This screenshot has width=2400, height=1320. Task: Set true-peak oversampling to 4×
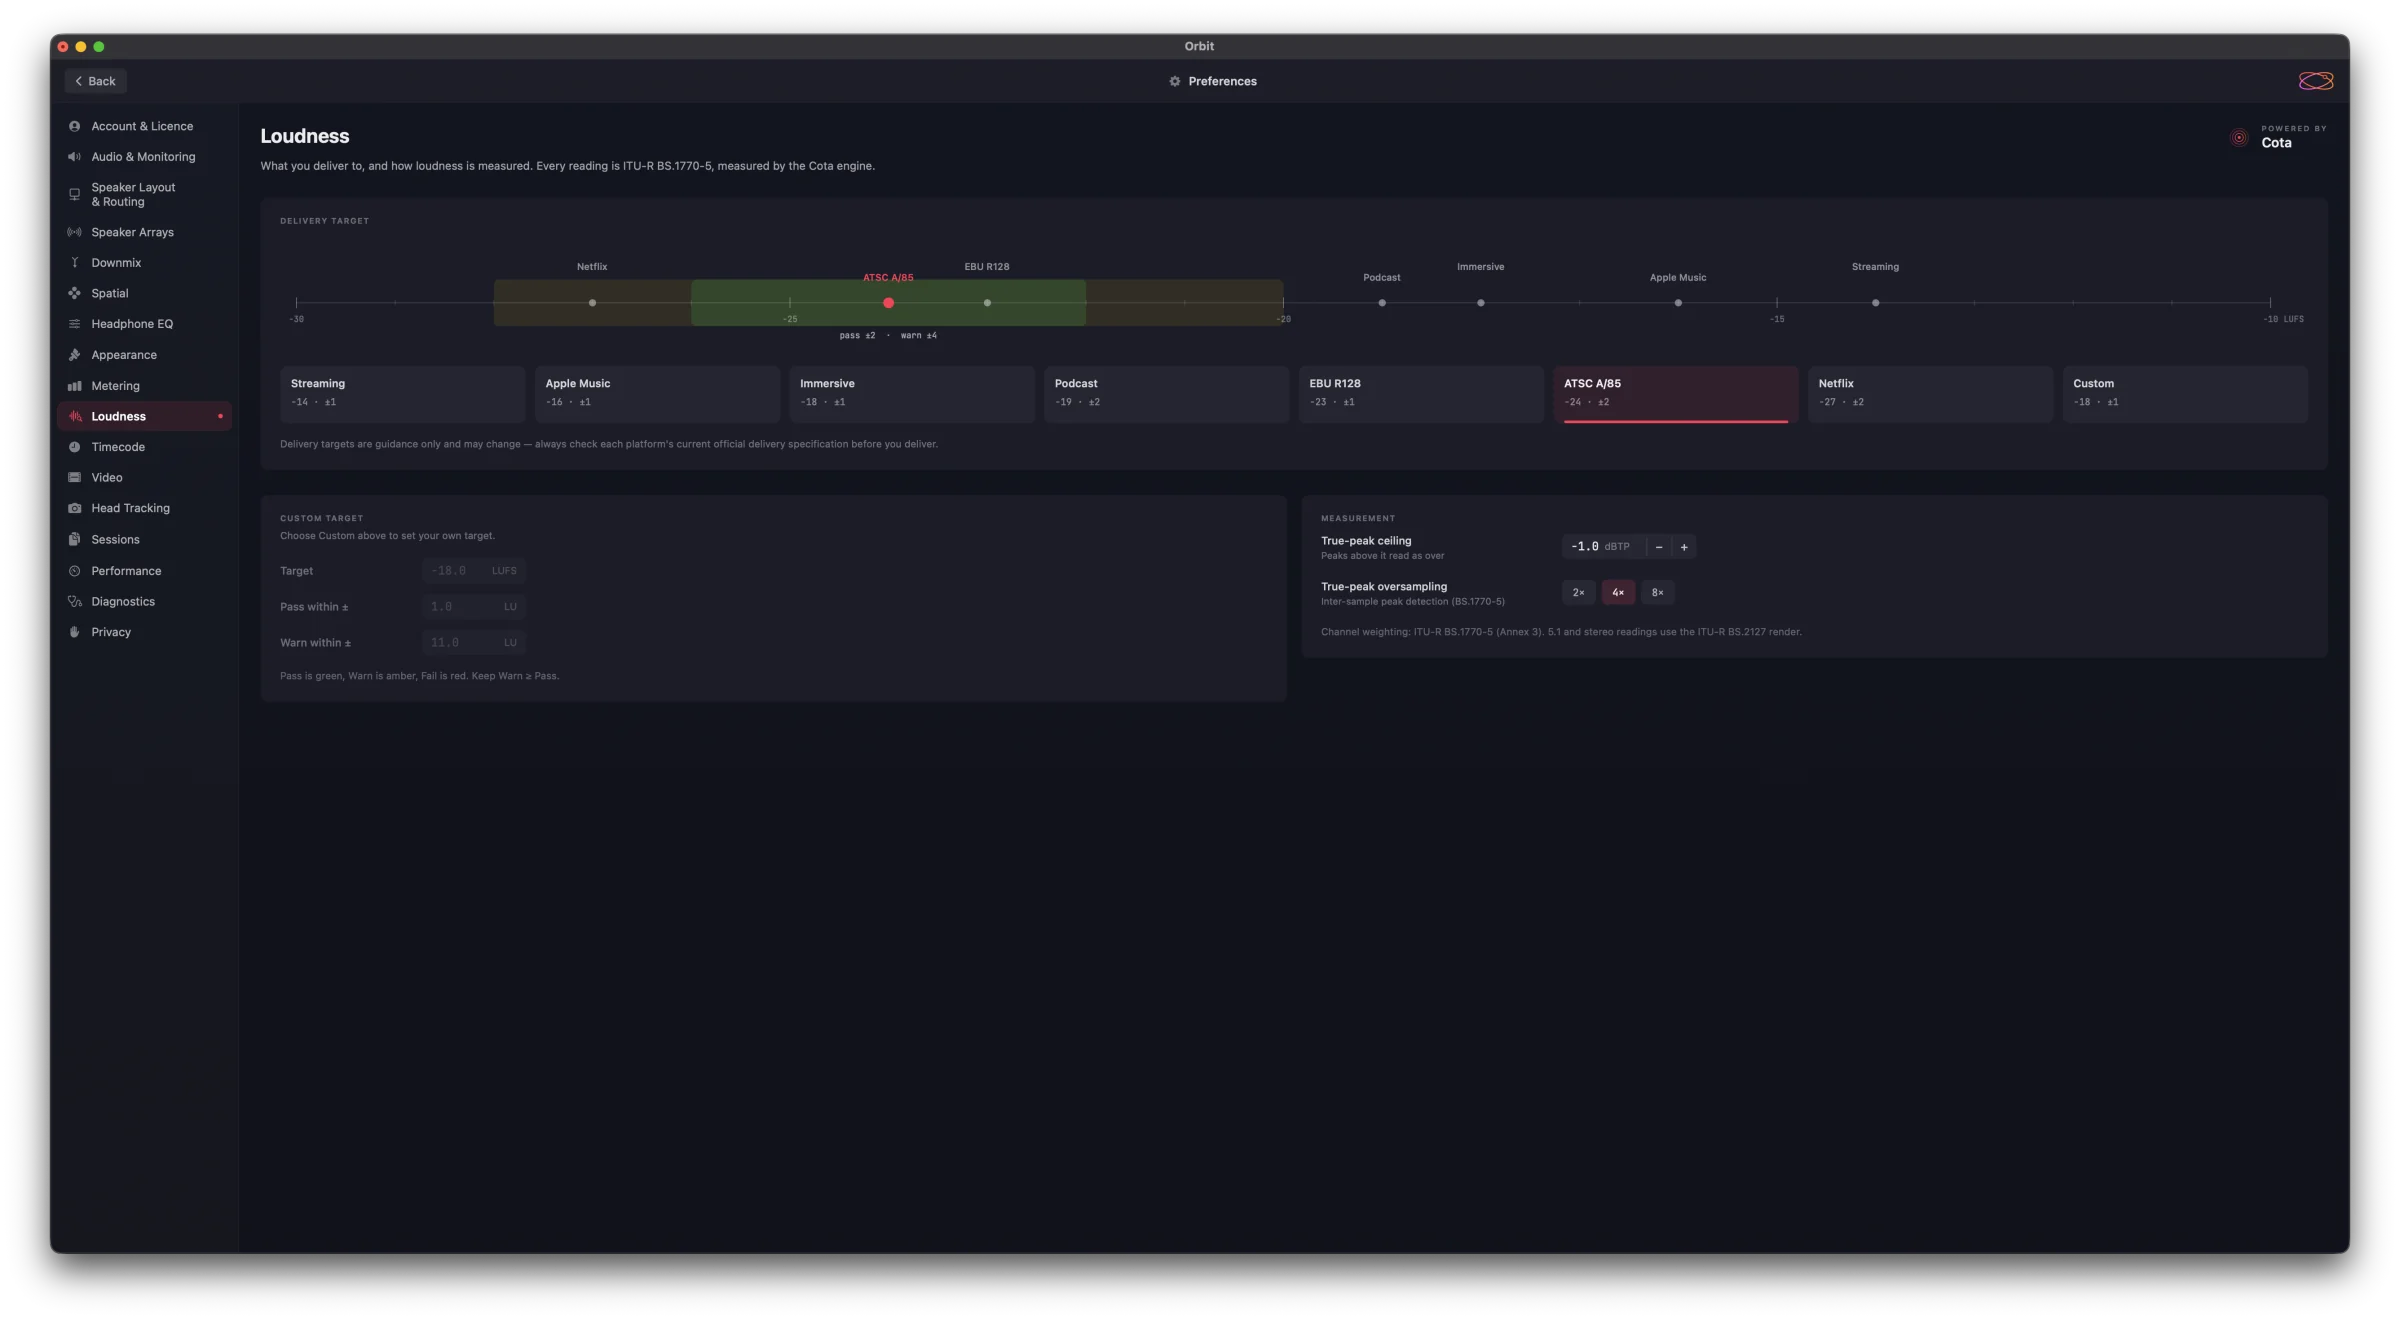click(1618, 593)
